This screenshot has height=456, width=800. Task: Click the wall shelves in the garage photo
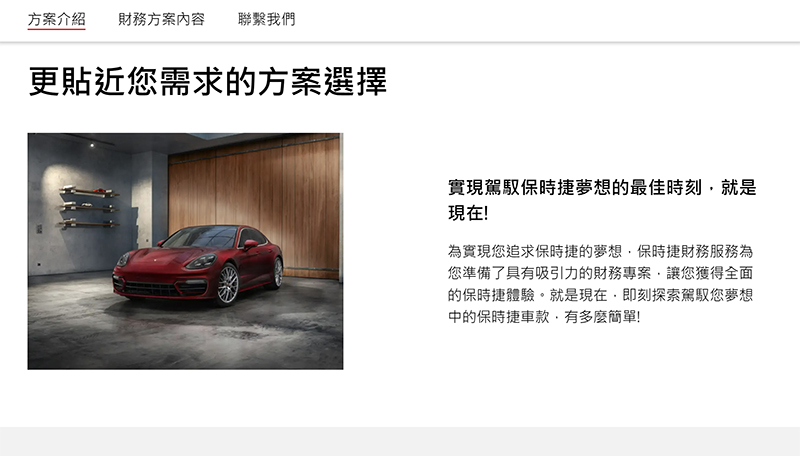89,208
